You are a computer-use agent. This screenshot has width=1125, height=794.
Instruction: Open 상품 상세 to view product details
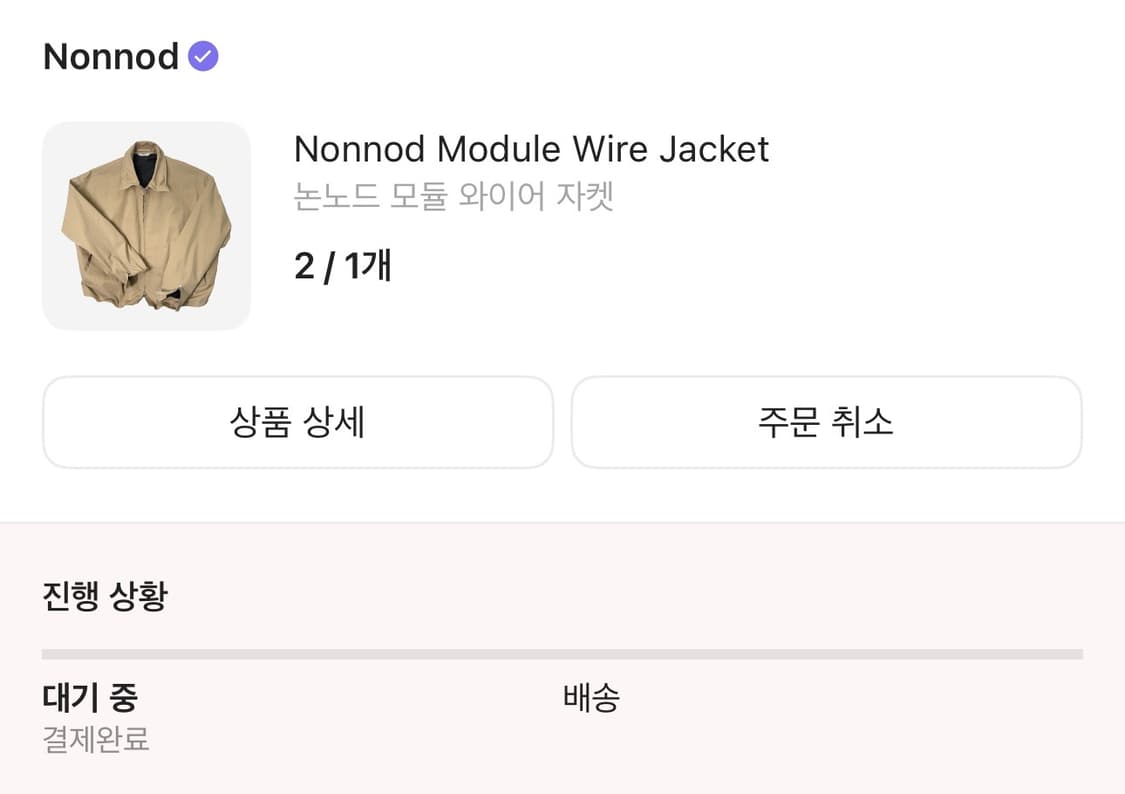297,423
